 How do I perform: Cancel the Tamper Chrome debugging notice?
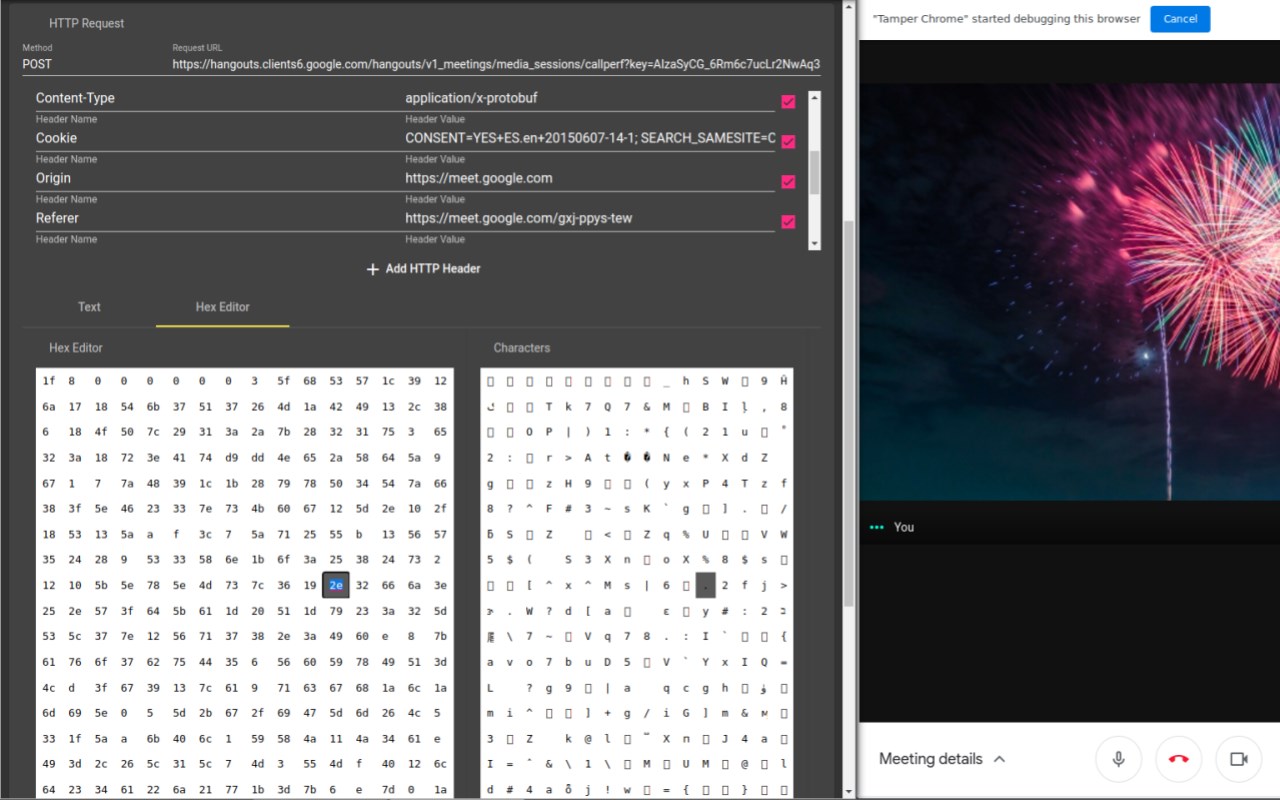pyautogui.click(x=1180, y=19)
